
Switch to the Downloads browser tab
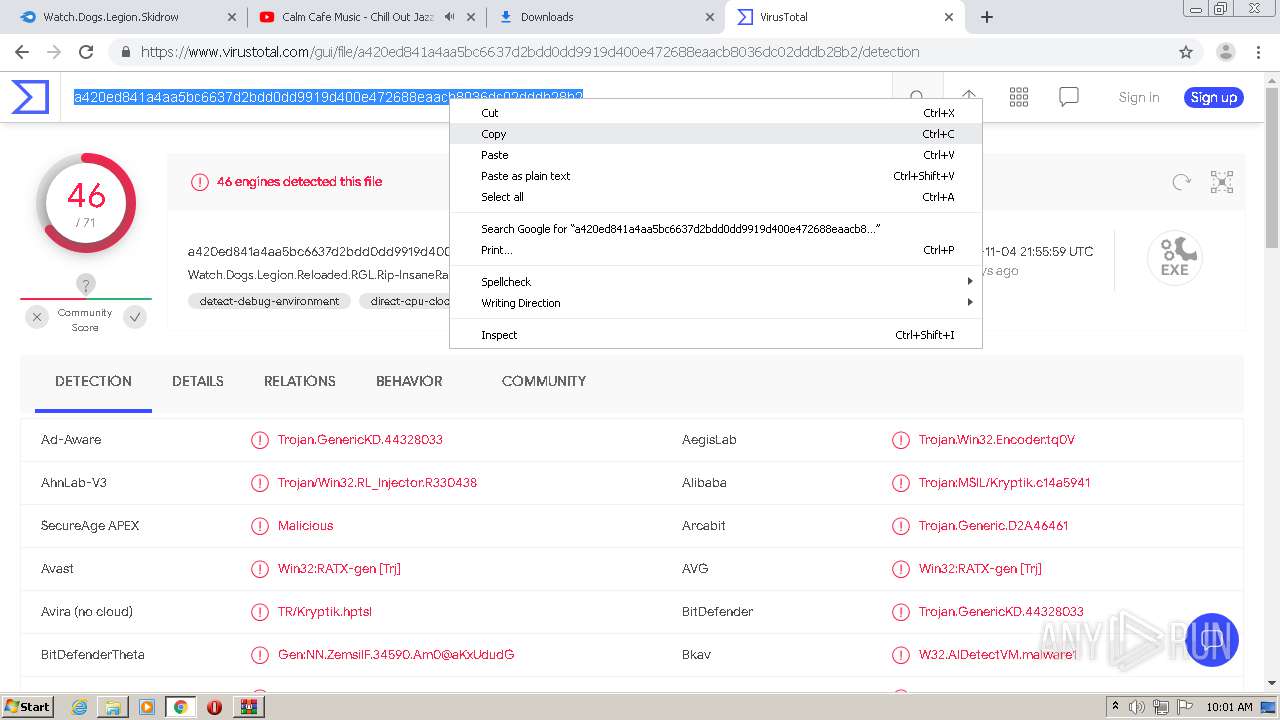point(606,17)
